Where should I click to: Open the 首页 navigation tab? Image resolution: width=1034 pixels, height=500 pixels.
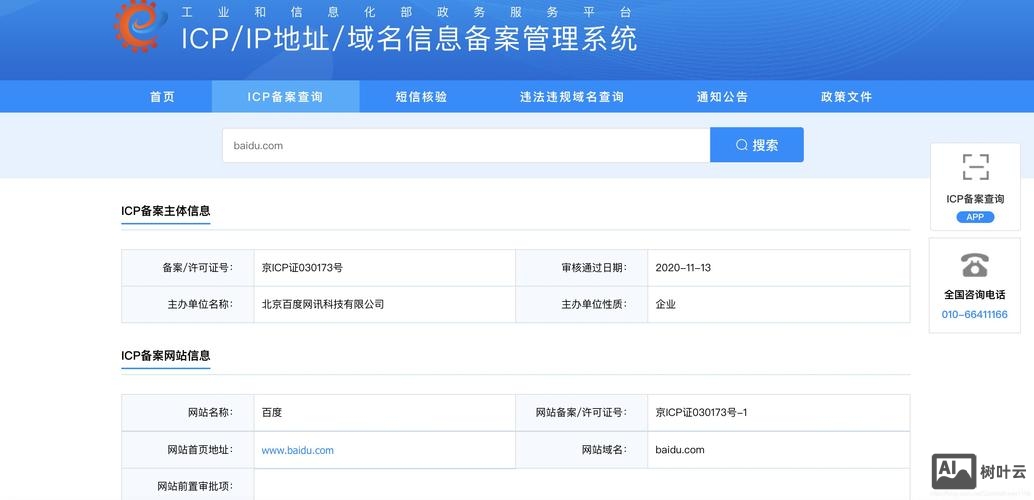click(x=163, y=97)
